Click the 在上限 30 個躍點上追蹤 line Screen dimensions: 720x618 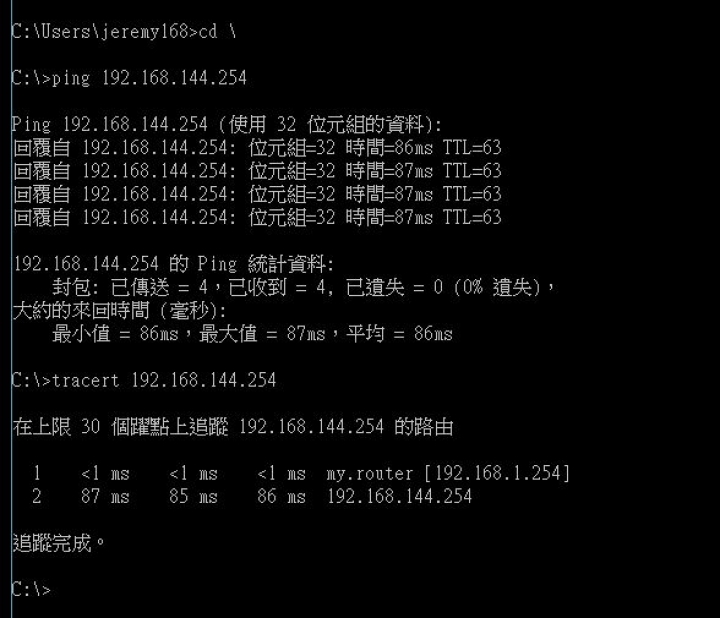[x=233, y=427]
